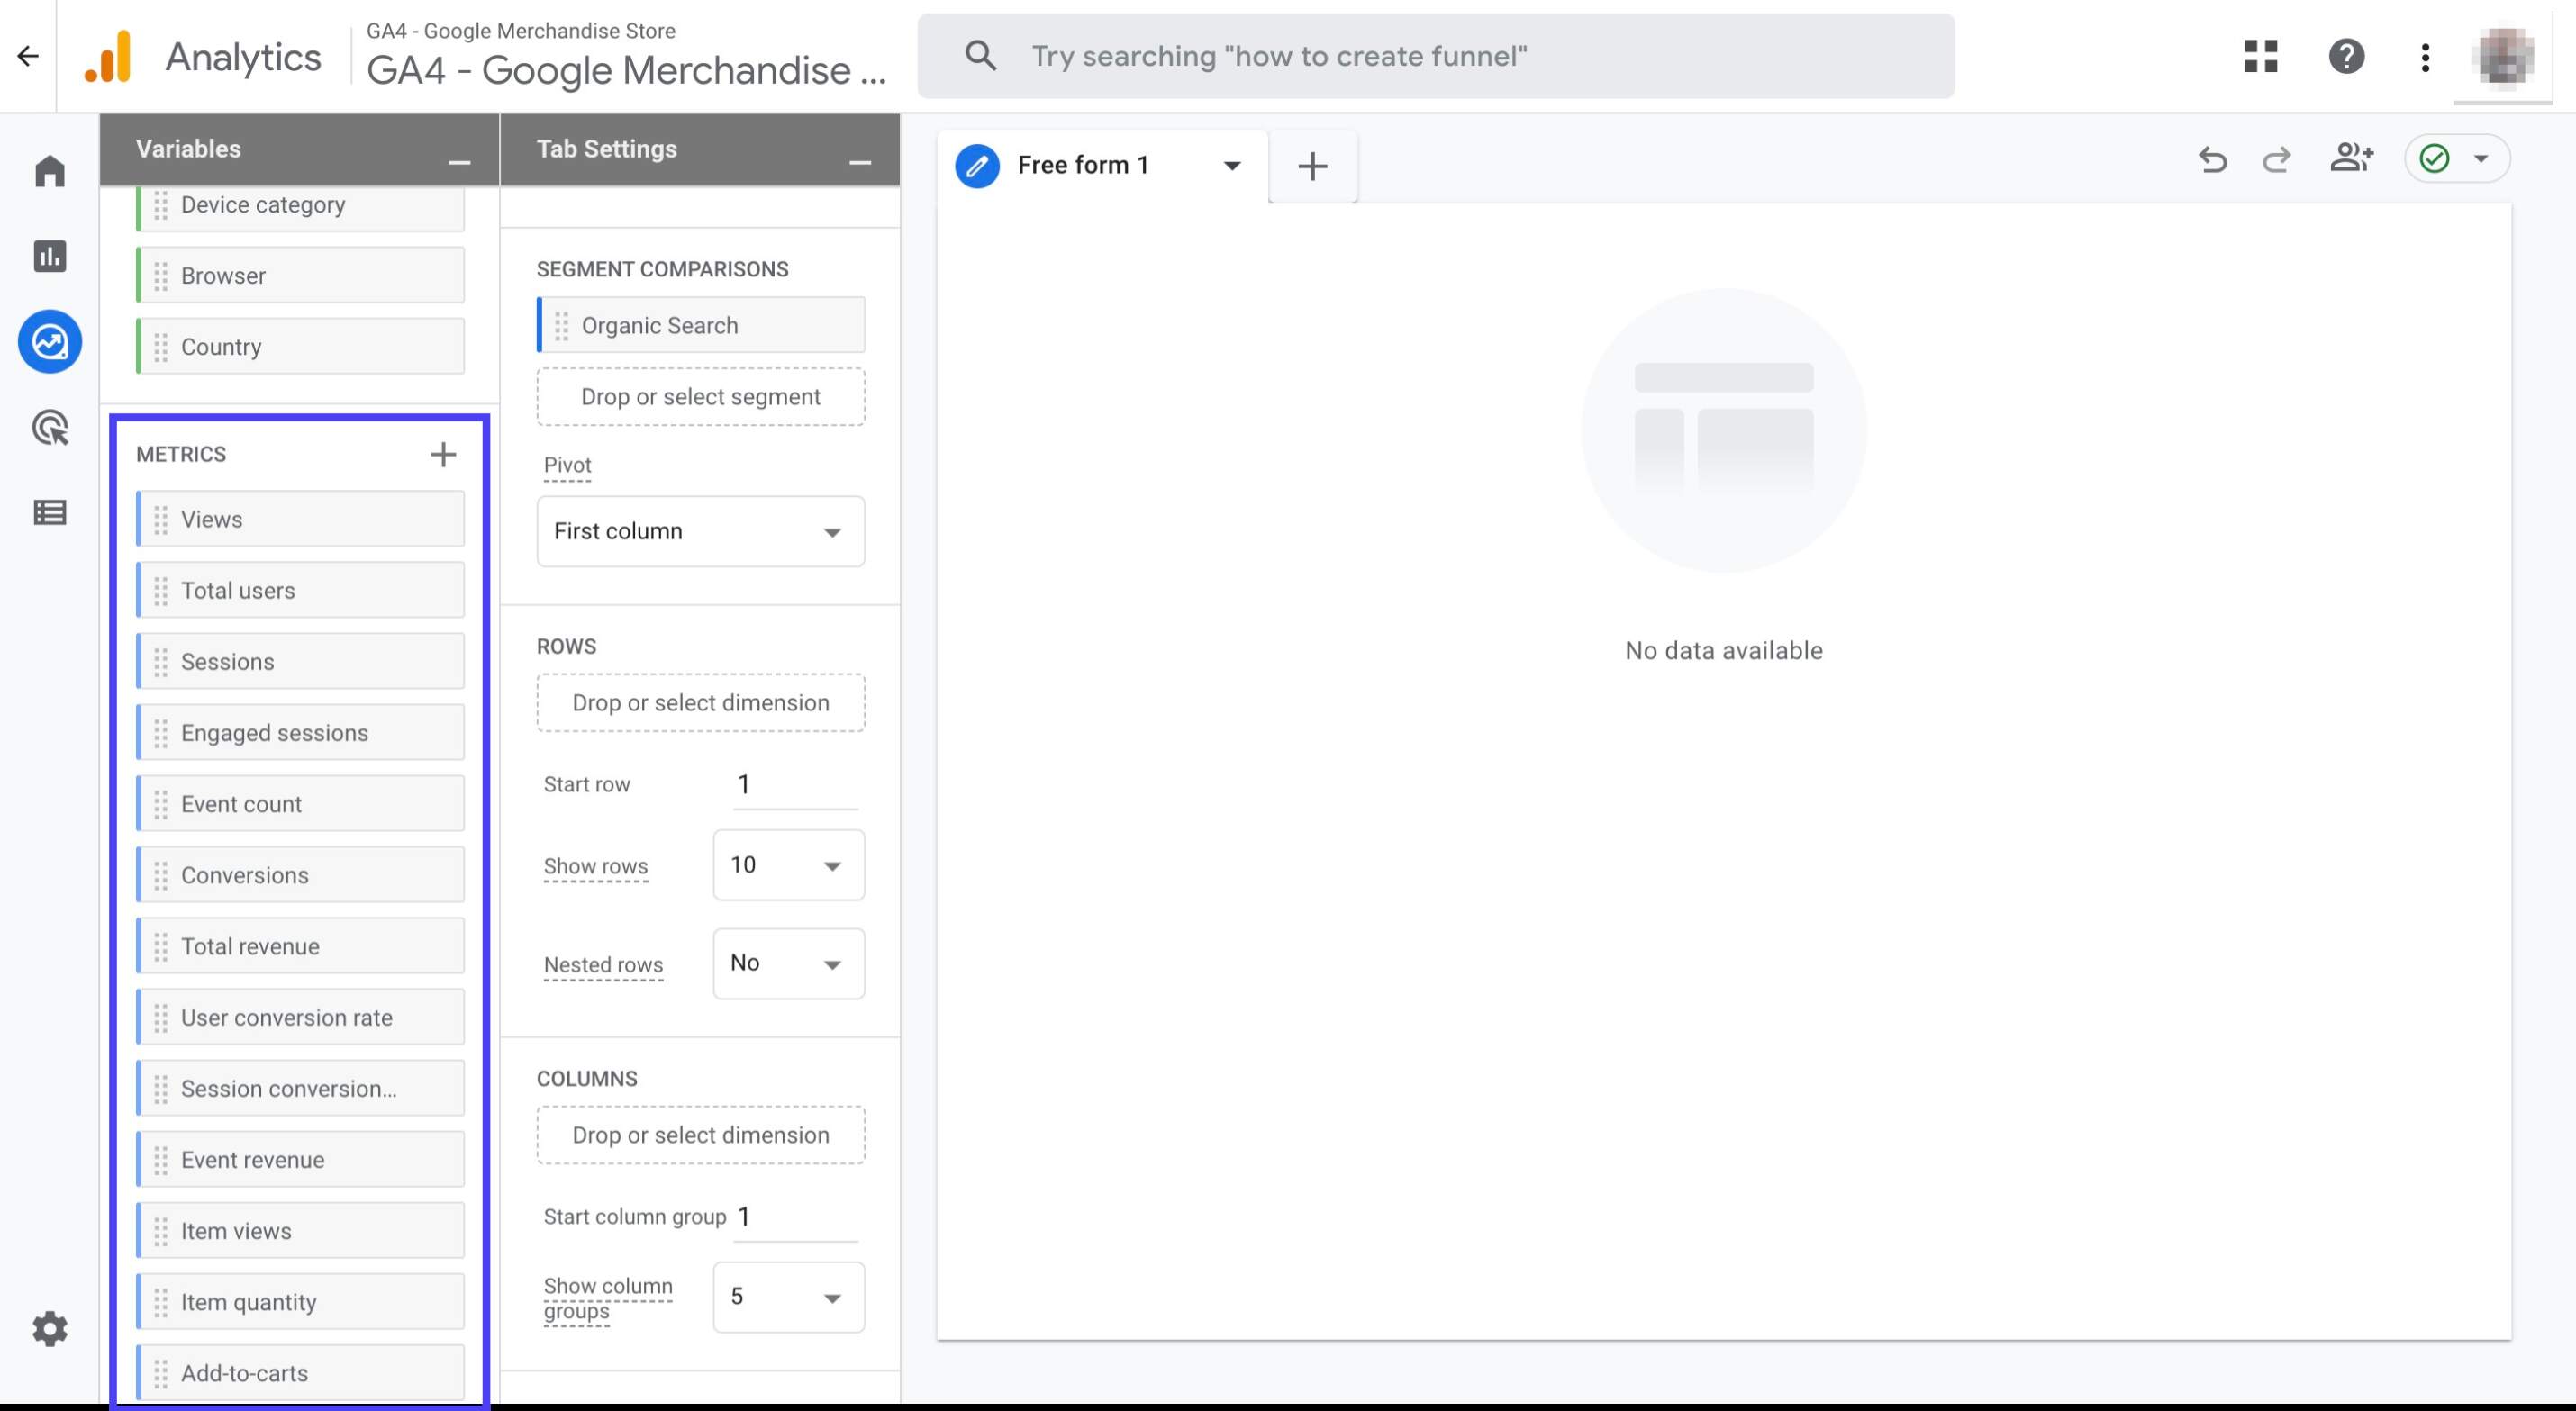Viewport: 2576px width, 1411px height.
Task: Select the User conversion rate metric
Action: click(x=300, y=1017)
